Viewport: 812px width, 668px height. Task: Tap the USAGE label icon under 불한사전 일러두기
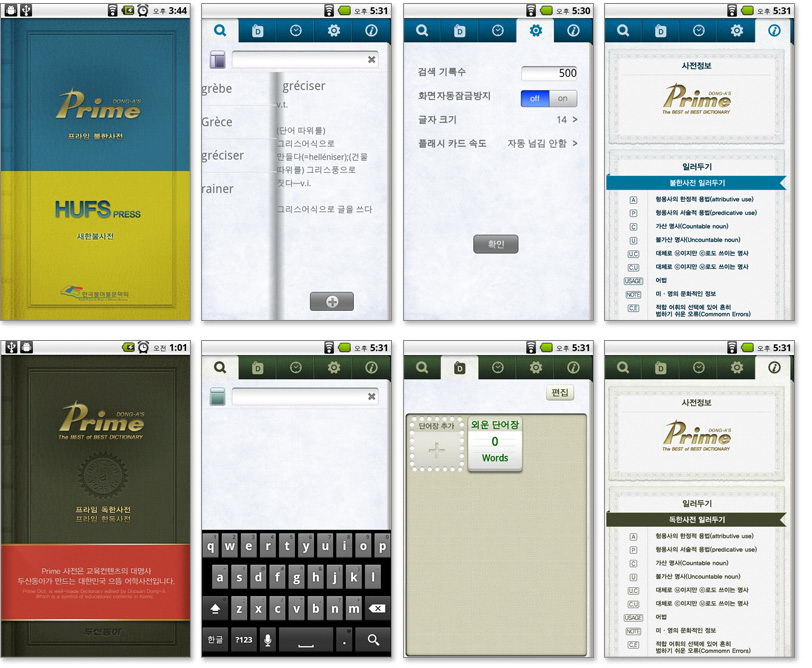coord(633,281)
